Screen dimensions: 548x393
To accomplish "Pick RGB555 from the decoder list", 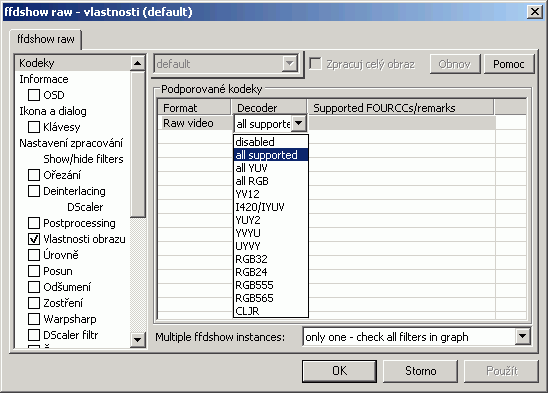I will (271, 285).
